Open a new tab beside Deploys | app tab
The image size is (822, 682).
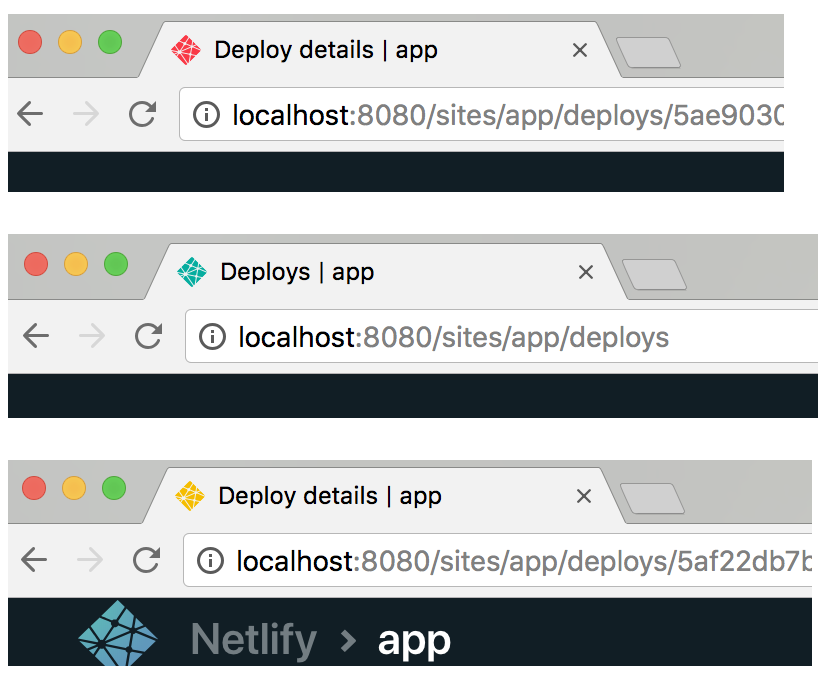[x=655, y=274]
